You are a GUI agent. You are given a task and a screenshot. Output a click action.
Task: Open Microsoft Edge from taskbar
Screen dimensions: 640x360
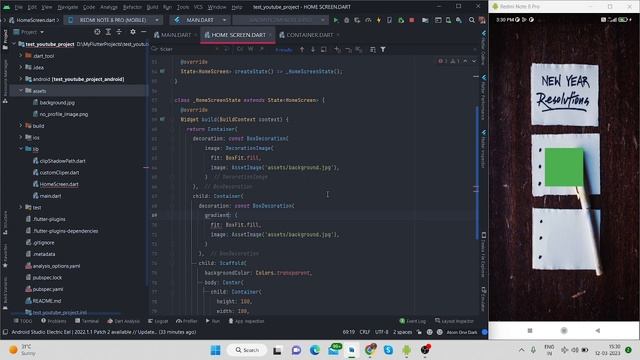click(x=315, y=350)
